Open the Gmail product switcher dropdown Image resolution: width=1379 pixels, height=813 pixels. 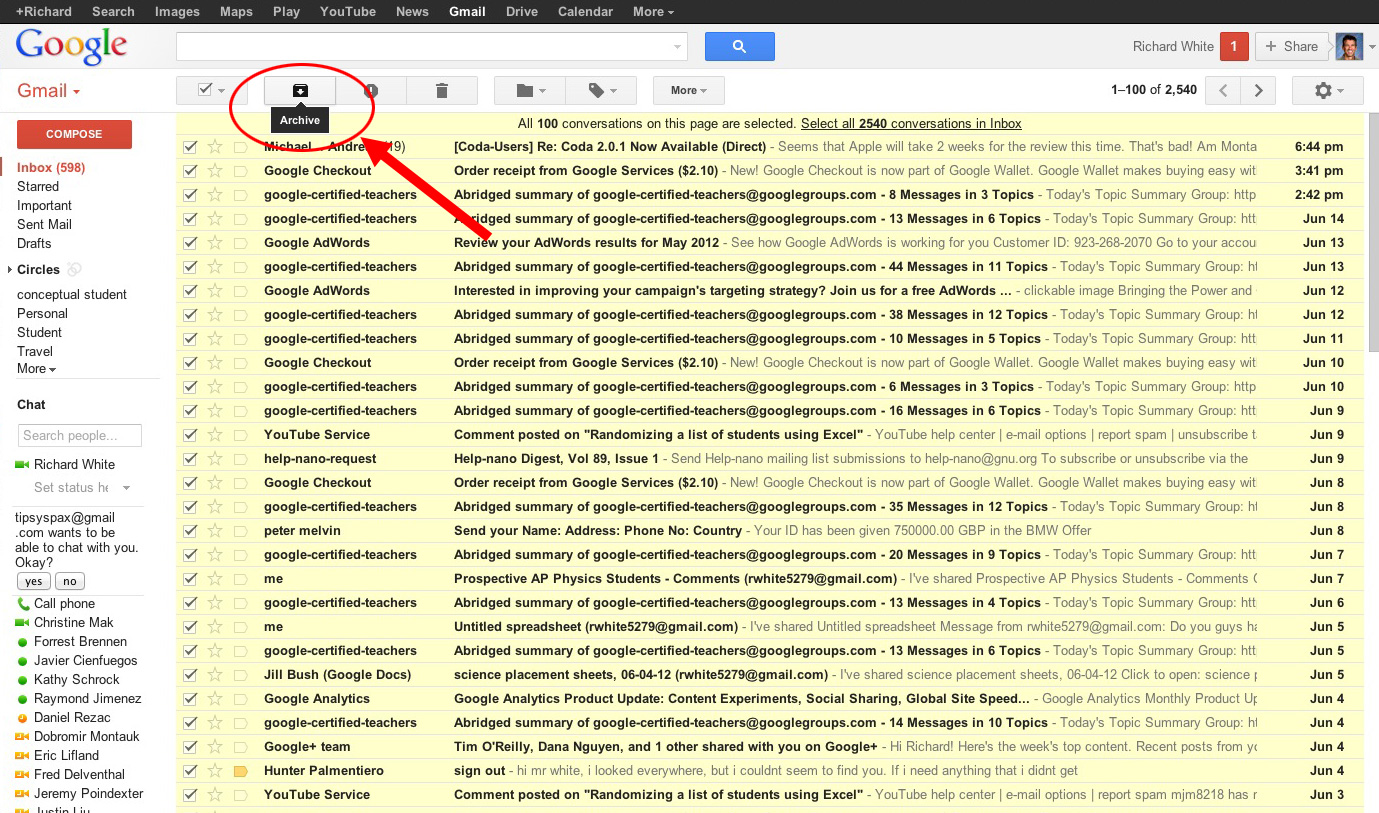[x=49, y=91]
